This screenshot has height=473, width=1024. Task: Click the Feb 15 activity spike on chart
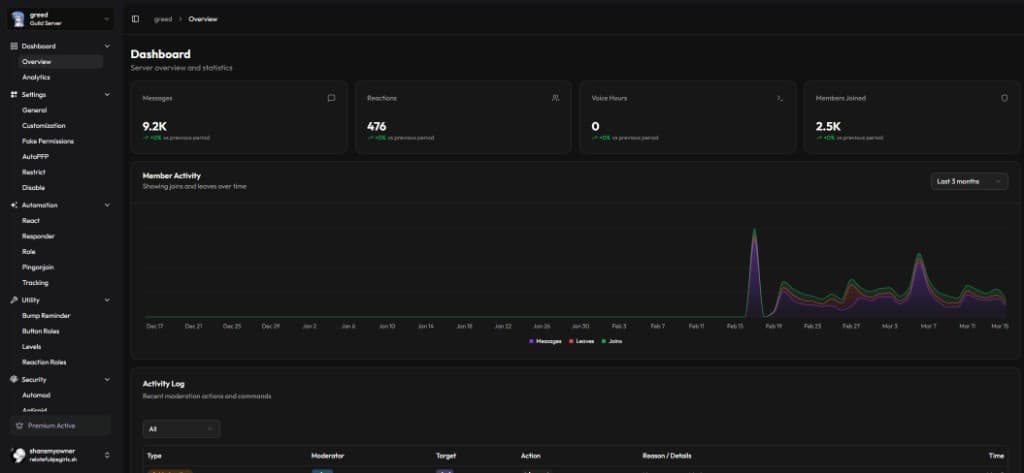(x=754, y=273)
